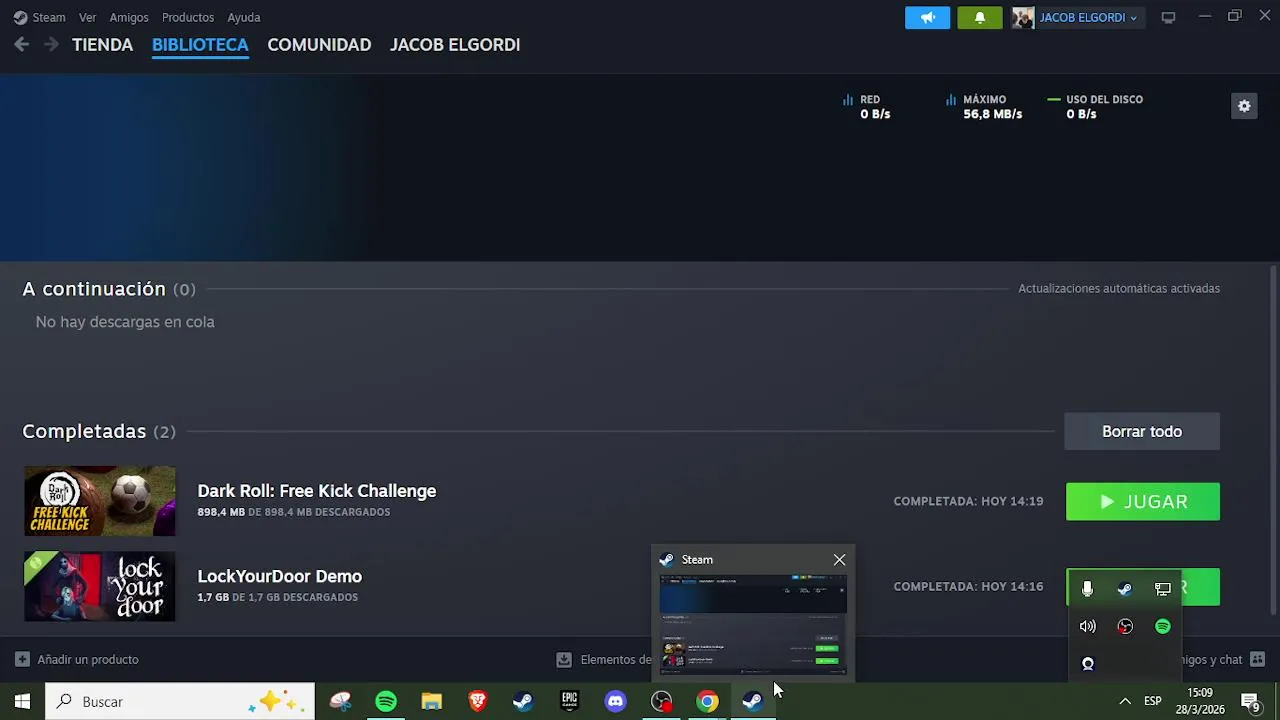Screen dimensions: 1280x720
Task: Click the RED network speed indicator
Action: coord(866,106)
